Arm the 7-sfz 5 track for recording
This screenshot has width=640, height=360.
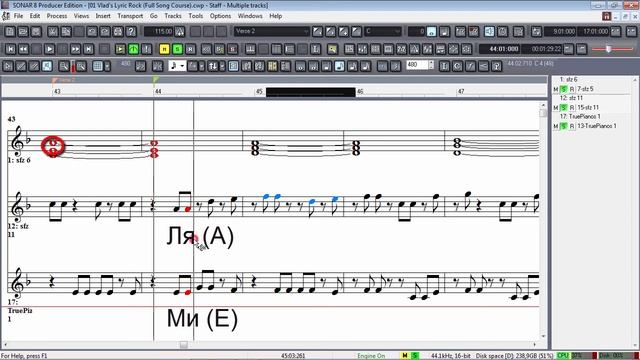tap(572, 89)
